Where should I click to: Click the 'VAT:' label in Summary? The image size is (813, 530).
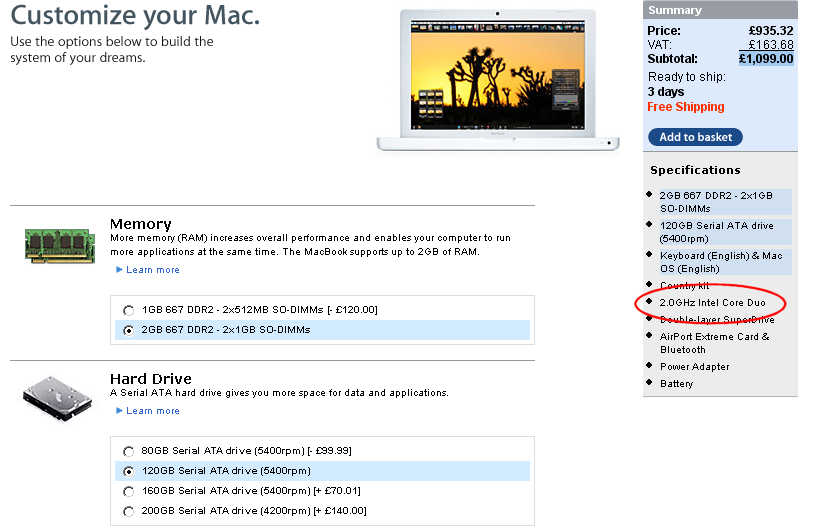[659, 45]
